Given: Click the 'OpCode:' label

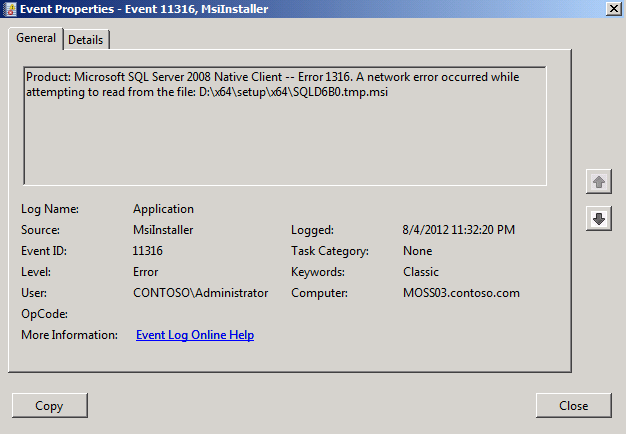Looking at the screenshot, I should [44, 314].
